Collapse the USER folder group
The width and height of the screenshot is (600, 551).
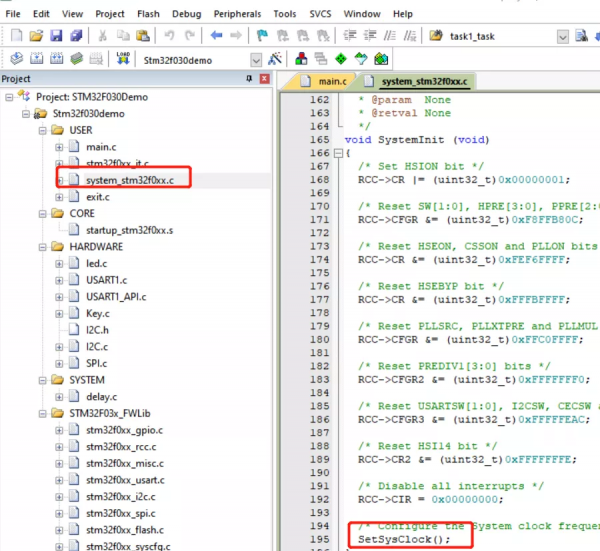[x=41, y=131]
